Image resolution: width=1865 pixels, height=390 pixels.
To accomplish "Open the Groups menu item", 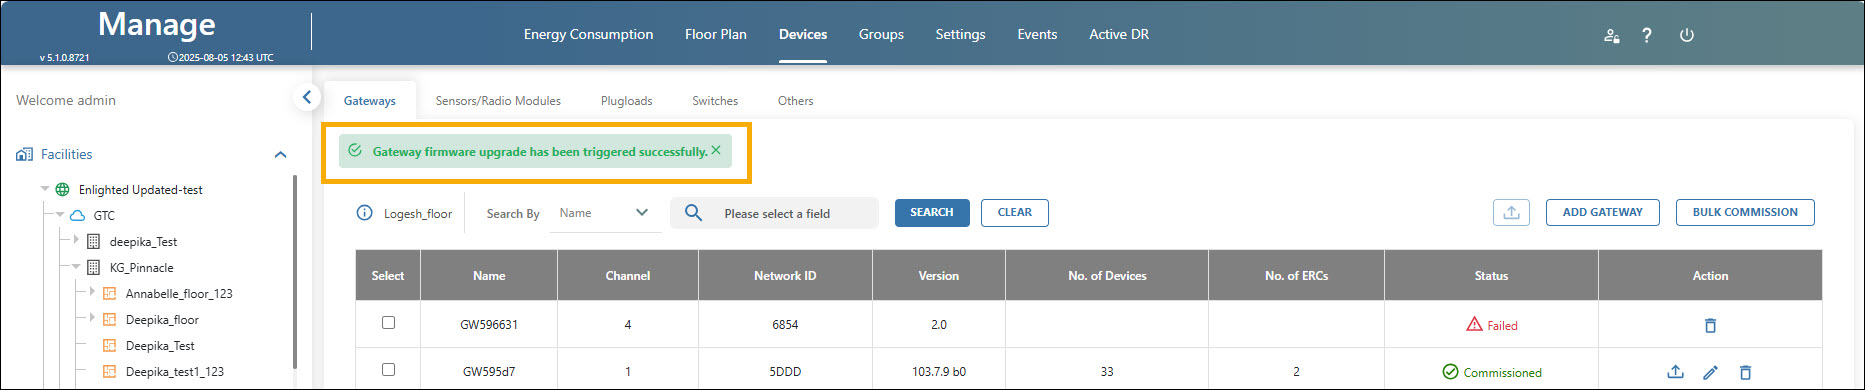I will click(x=881, y=34).
